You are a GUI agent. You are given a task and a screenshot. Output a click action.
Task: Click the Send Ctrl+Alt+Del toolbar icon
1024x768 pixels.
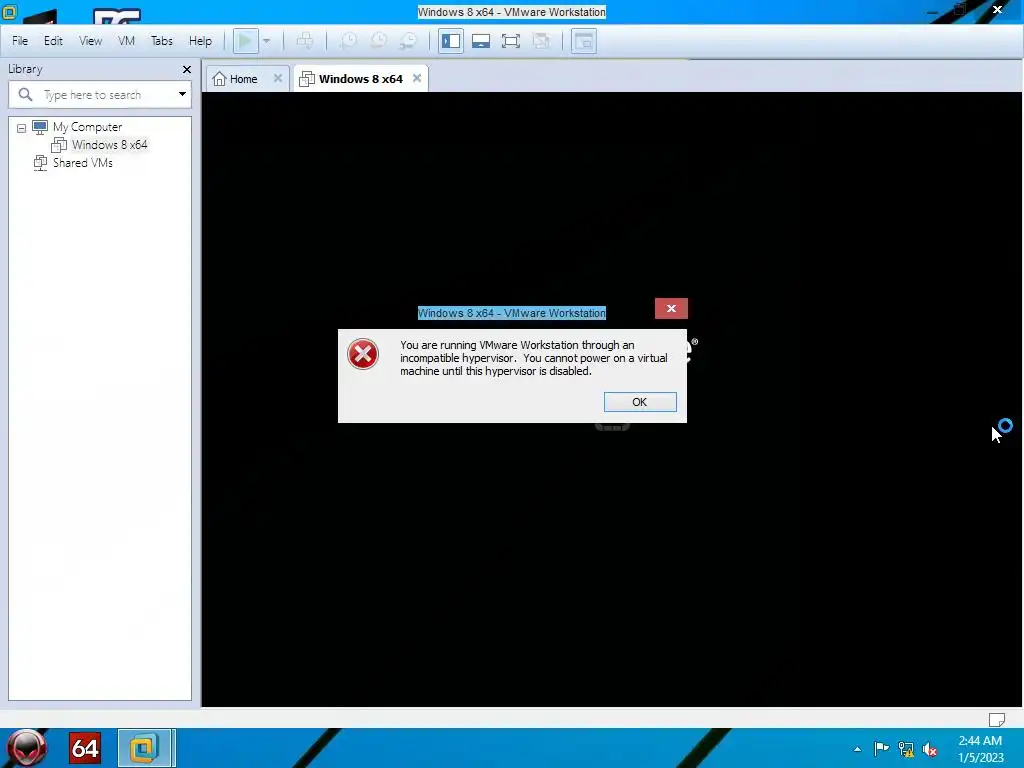[305, 41]
